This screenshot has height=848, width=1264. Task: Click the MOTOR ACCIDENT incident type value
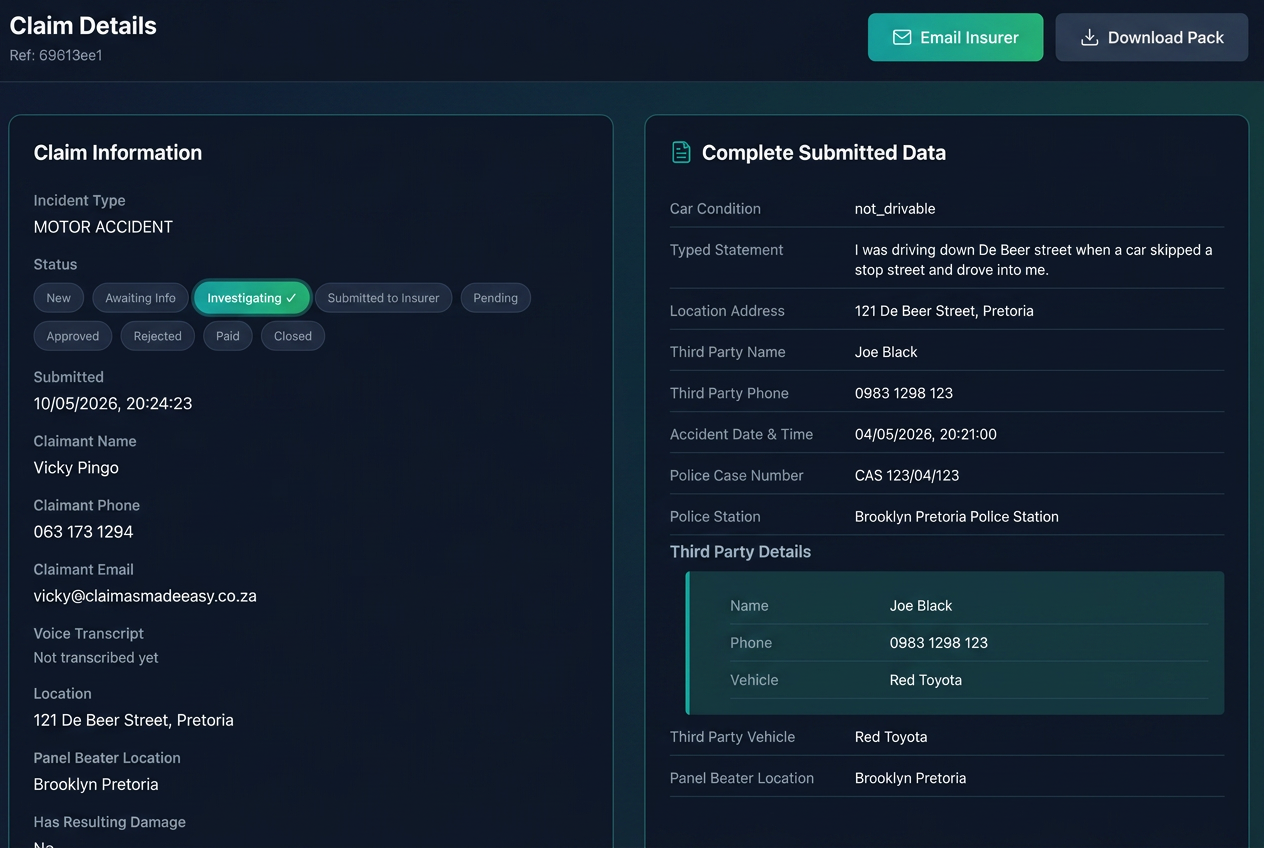[x=103, y=227]
